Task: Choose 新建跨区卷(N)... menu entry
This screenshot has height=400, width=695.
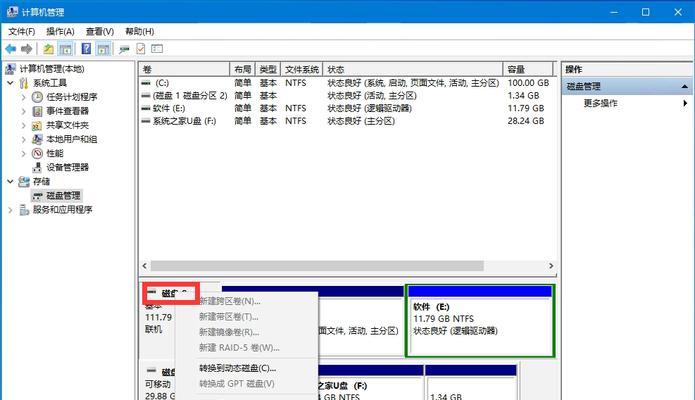Action: [247, 301]
